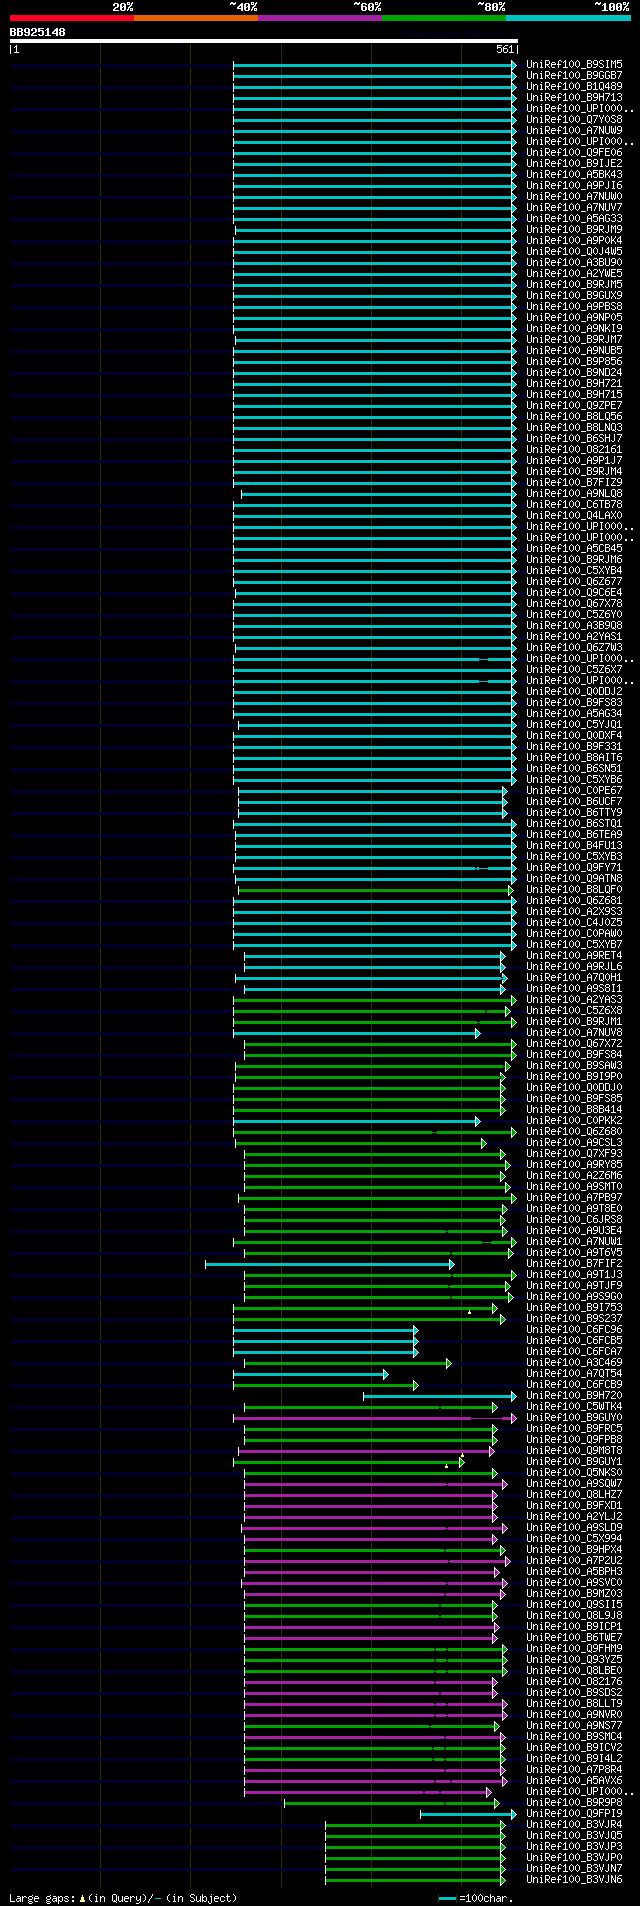Click the UniRef100_B8LQF0 hit name
The height and width of the screenshot is (1906, 640).
tap(574, 889)
